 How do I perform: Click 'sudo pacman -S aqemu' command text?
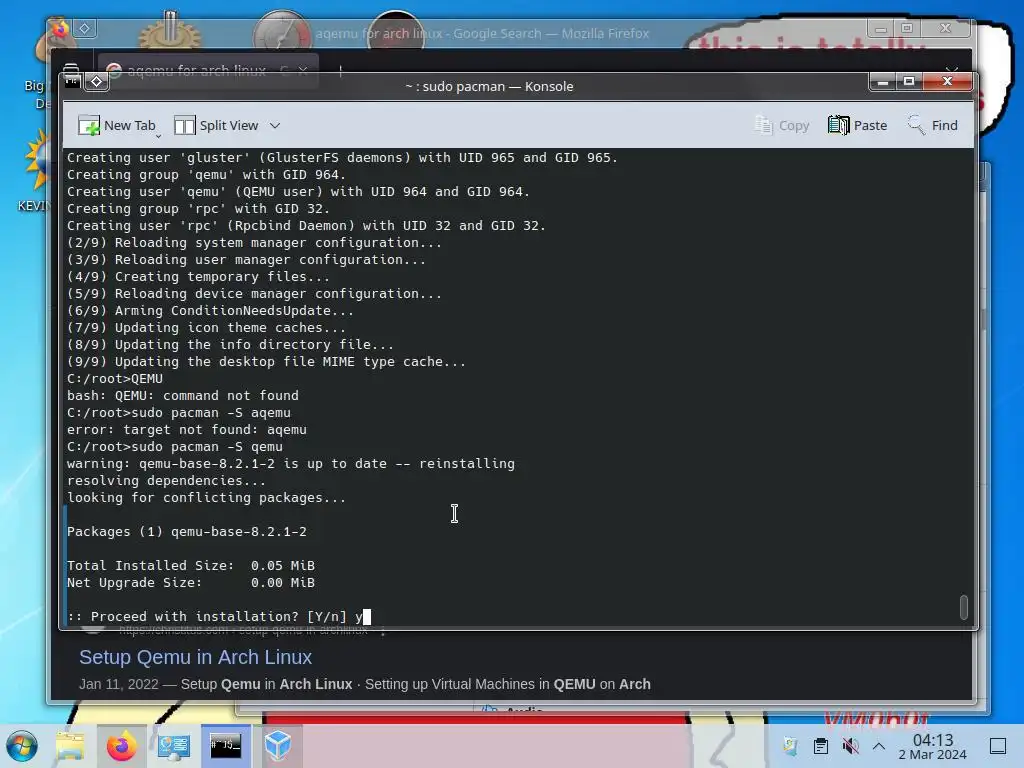(x=211, y=413)
